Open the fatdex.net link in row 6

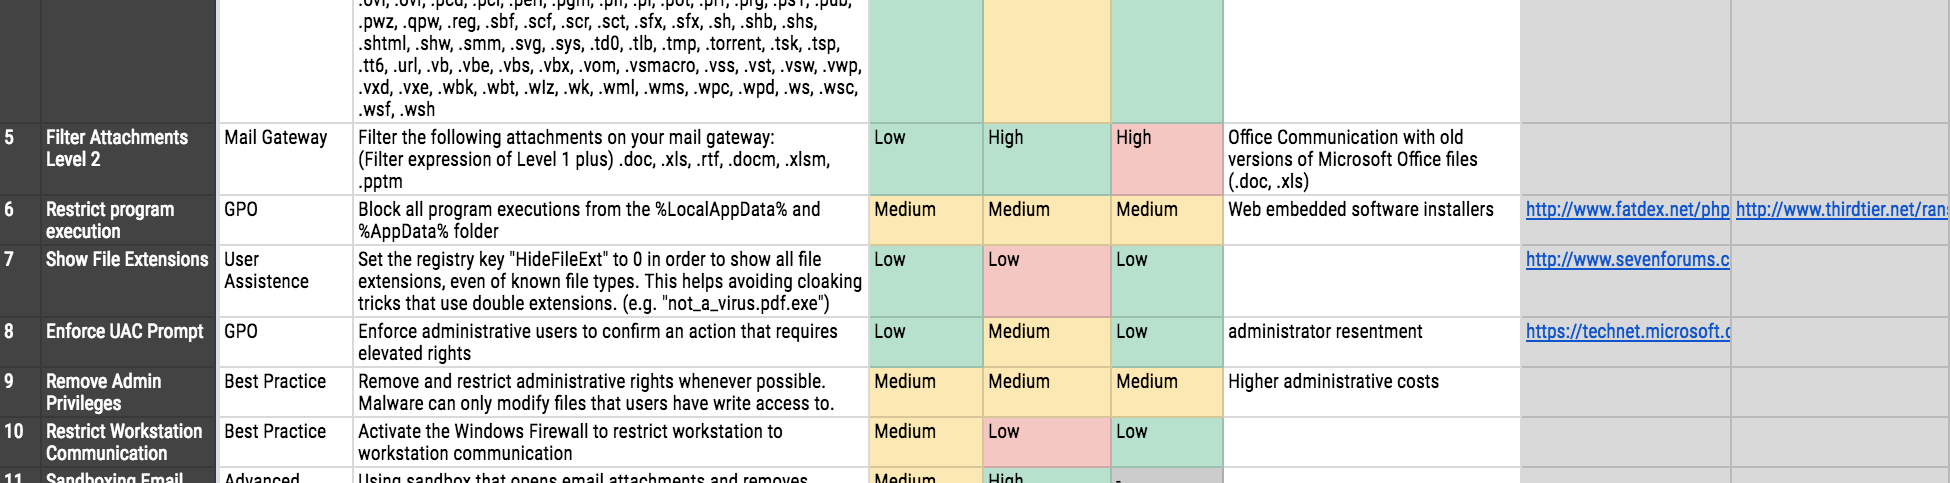pos(1626,210)
